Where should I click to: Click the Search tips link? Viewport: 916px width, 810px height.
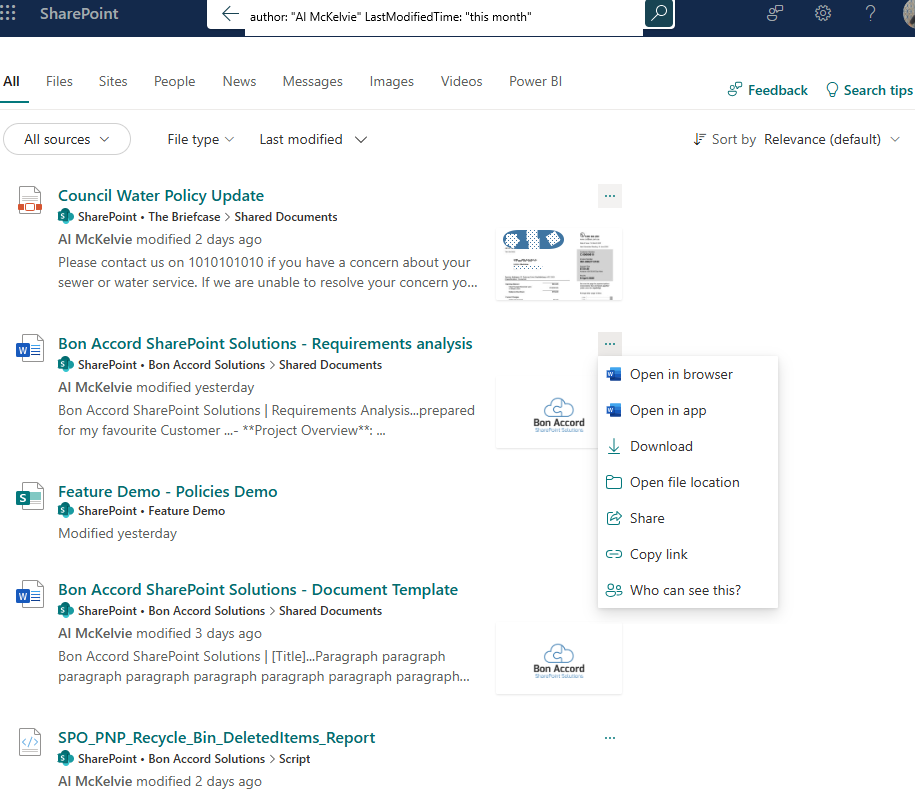coord(870,90)
